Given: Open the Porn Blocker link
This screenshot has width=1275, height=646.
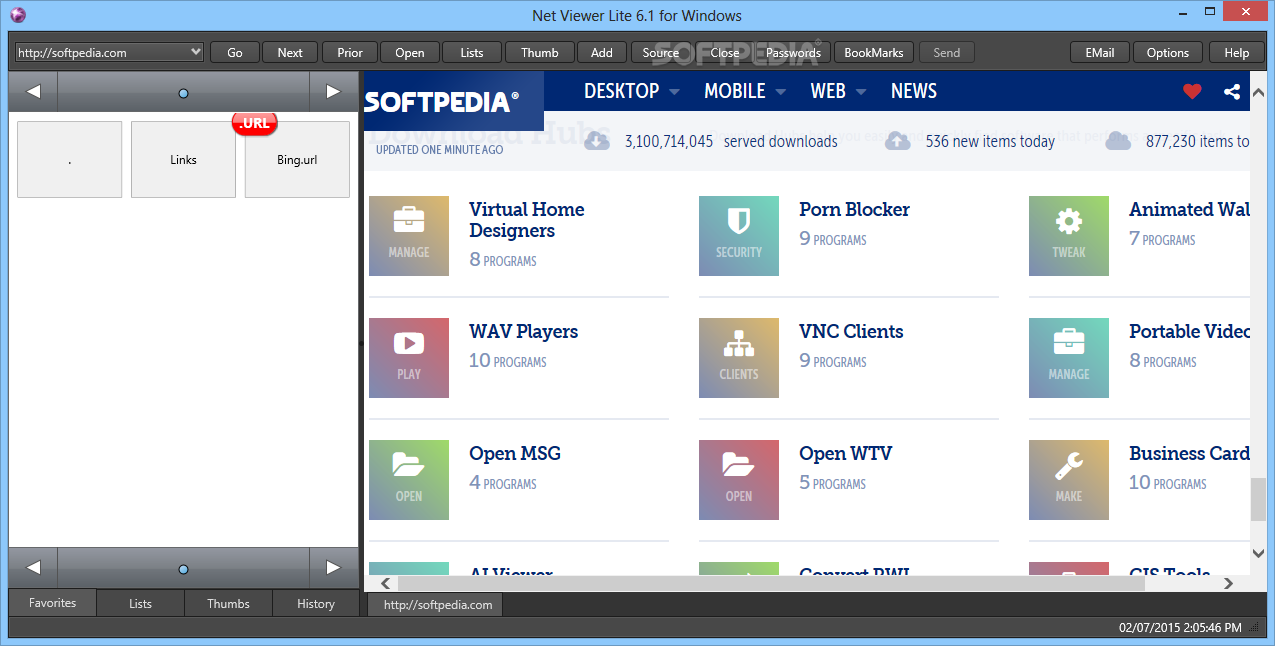Looking at the screenshot, I should (854, 209).
